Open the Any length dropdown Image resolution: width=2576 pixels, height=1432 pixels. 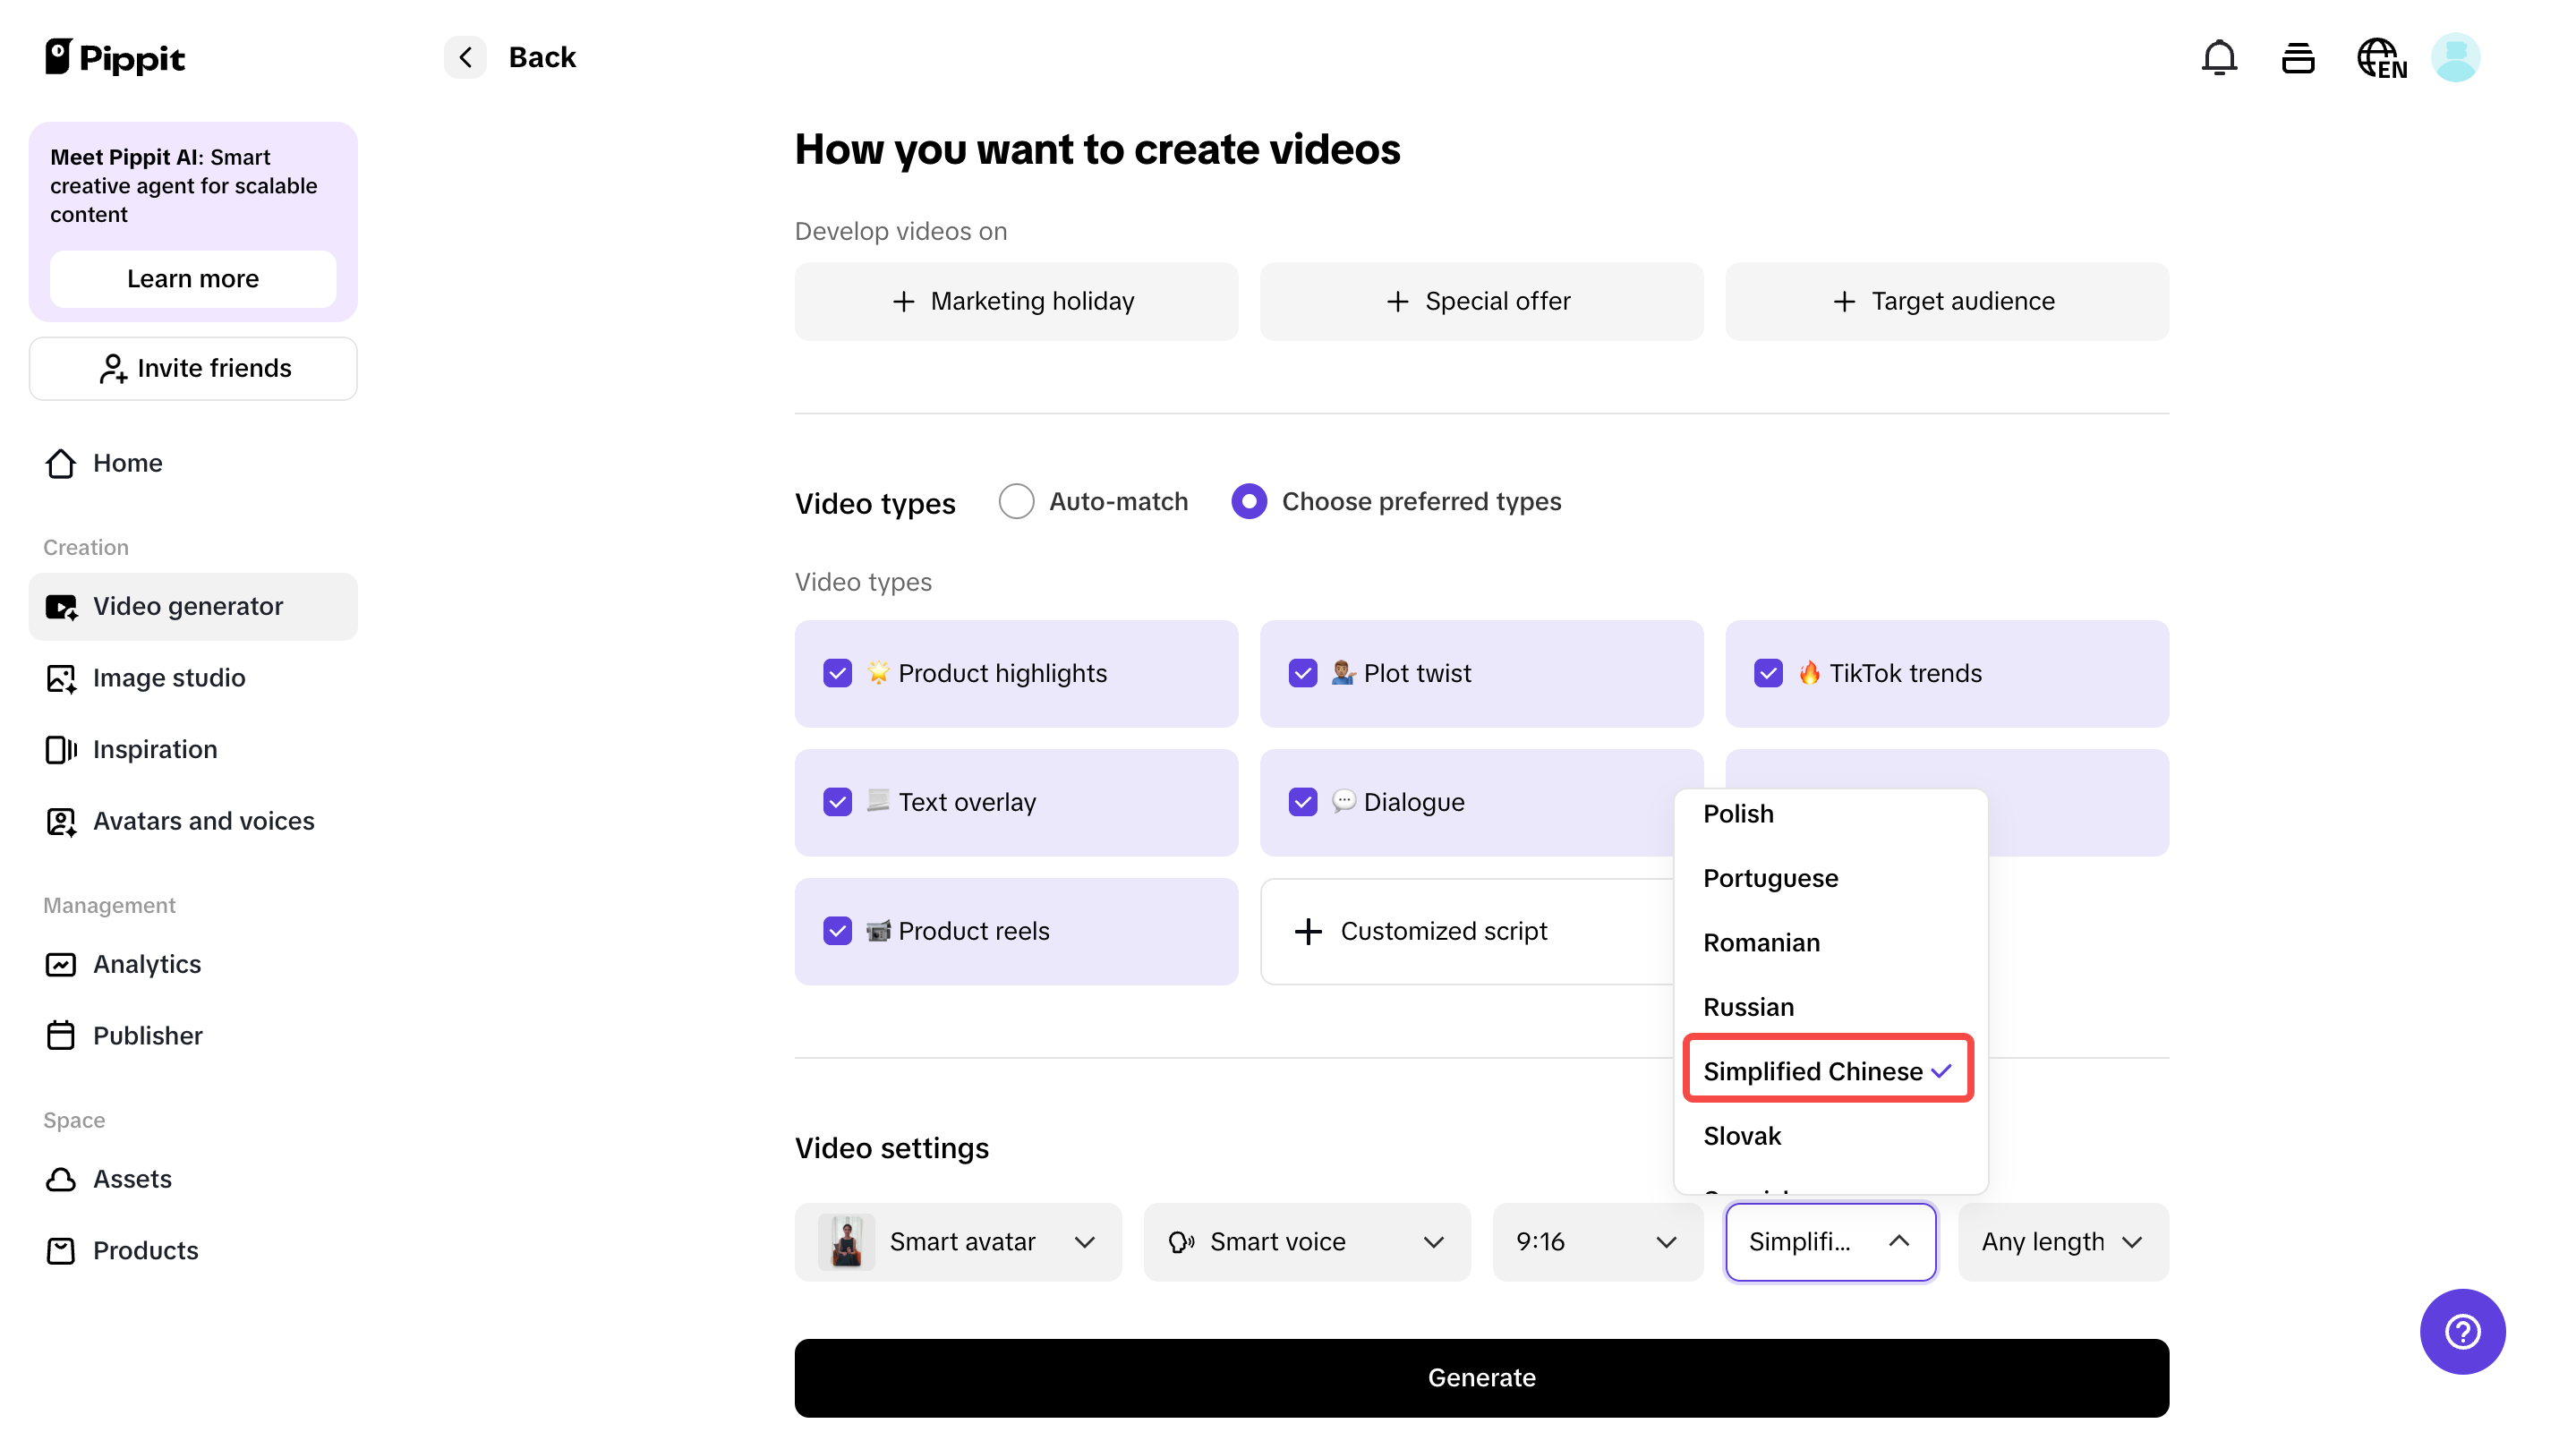(x=2062, y=1242)
